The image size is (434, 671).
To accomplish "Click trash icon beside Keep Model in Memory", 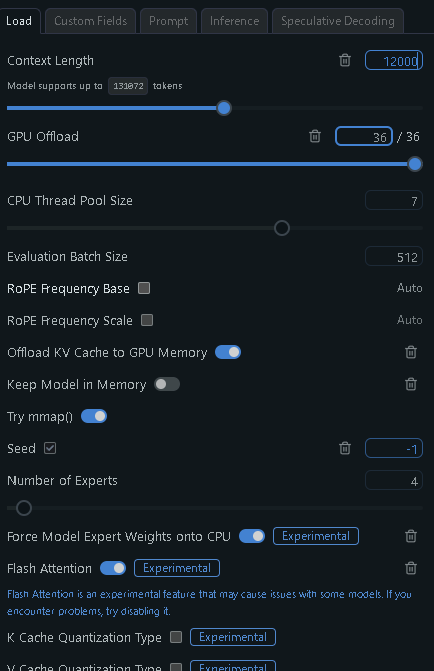I will click(411, 384).
